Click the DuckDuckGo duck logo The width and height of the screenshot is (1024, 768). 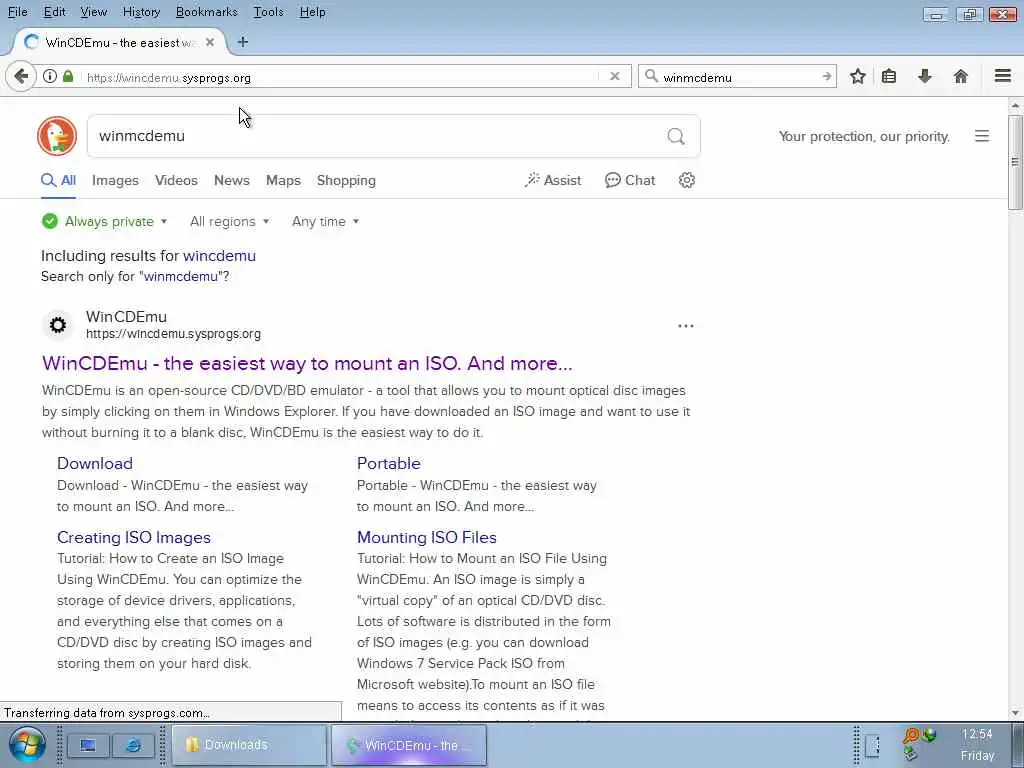pyautogui.click(x=57, y=136)
